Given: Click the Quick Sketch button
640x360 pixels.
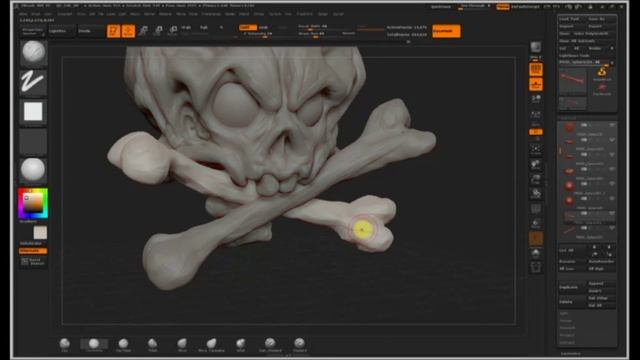Looking at the screenshot, I should pyautogui.click(x=33, y=262).
